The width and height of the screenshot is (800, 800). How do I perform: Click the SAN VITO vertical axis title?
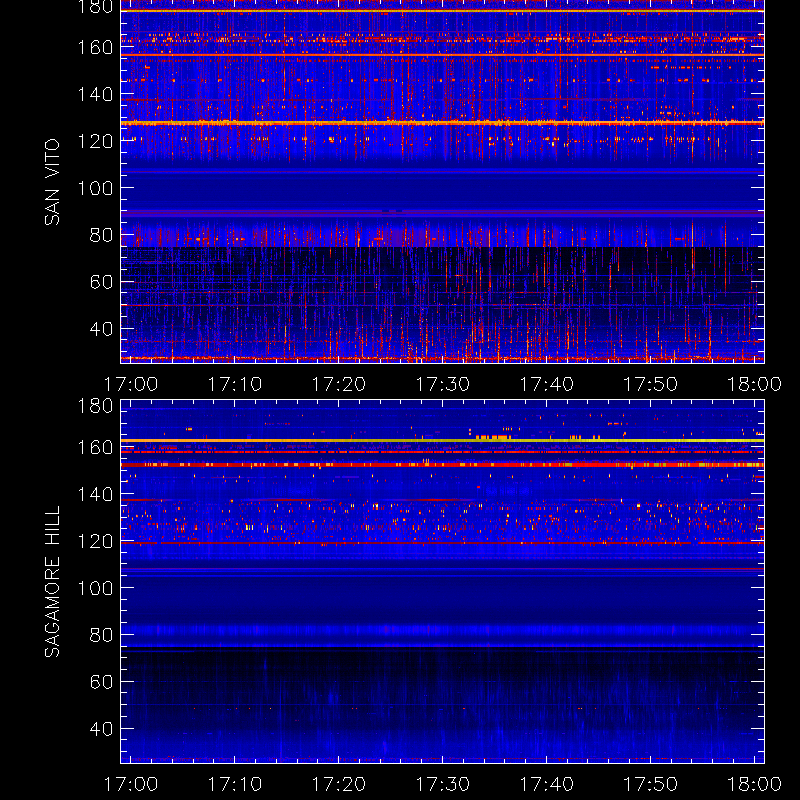click(x=52, y=182)
